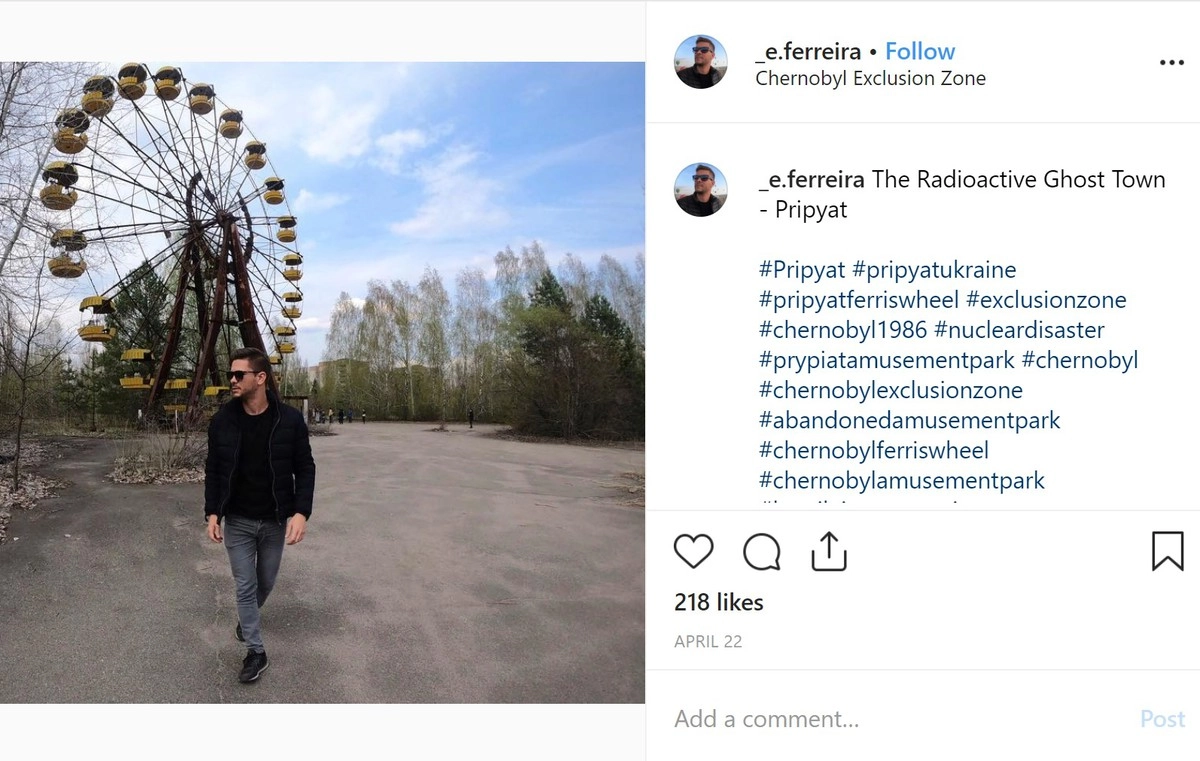This screenshot has width=1200, height=761.
Task: Open the header profile avatar
Action: (x=701, y=62)
